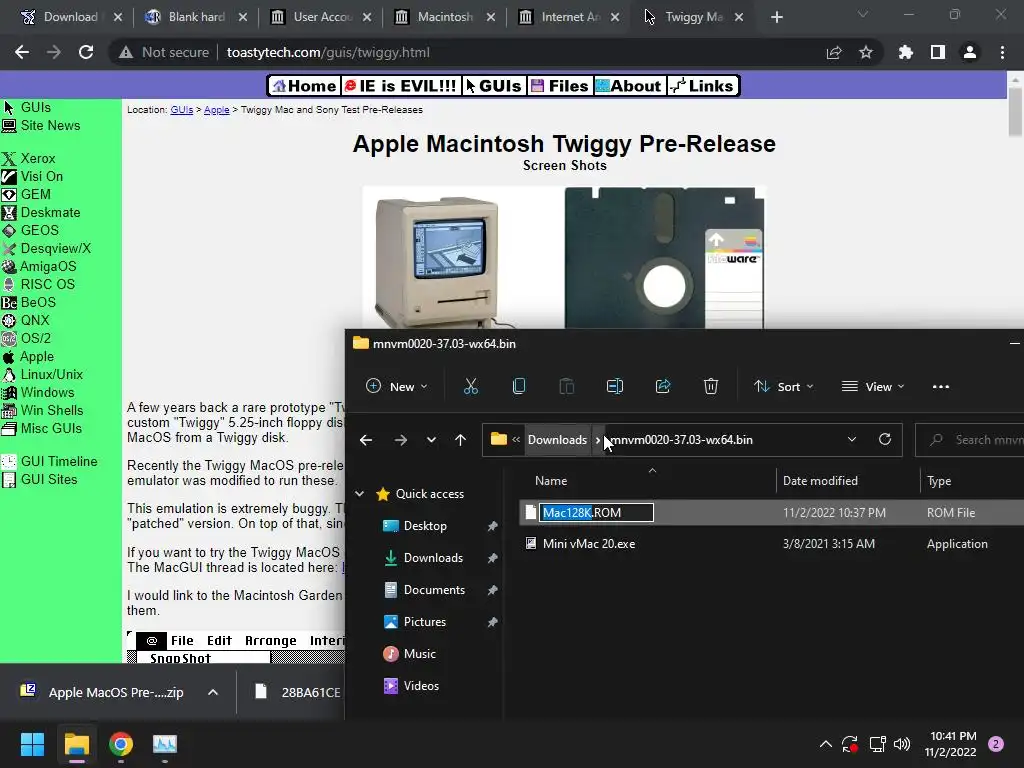Click the Chrome address bar URL
1024x768 pixels.
click(x=328, y=52)
